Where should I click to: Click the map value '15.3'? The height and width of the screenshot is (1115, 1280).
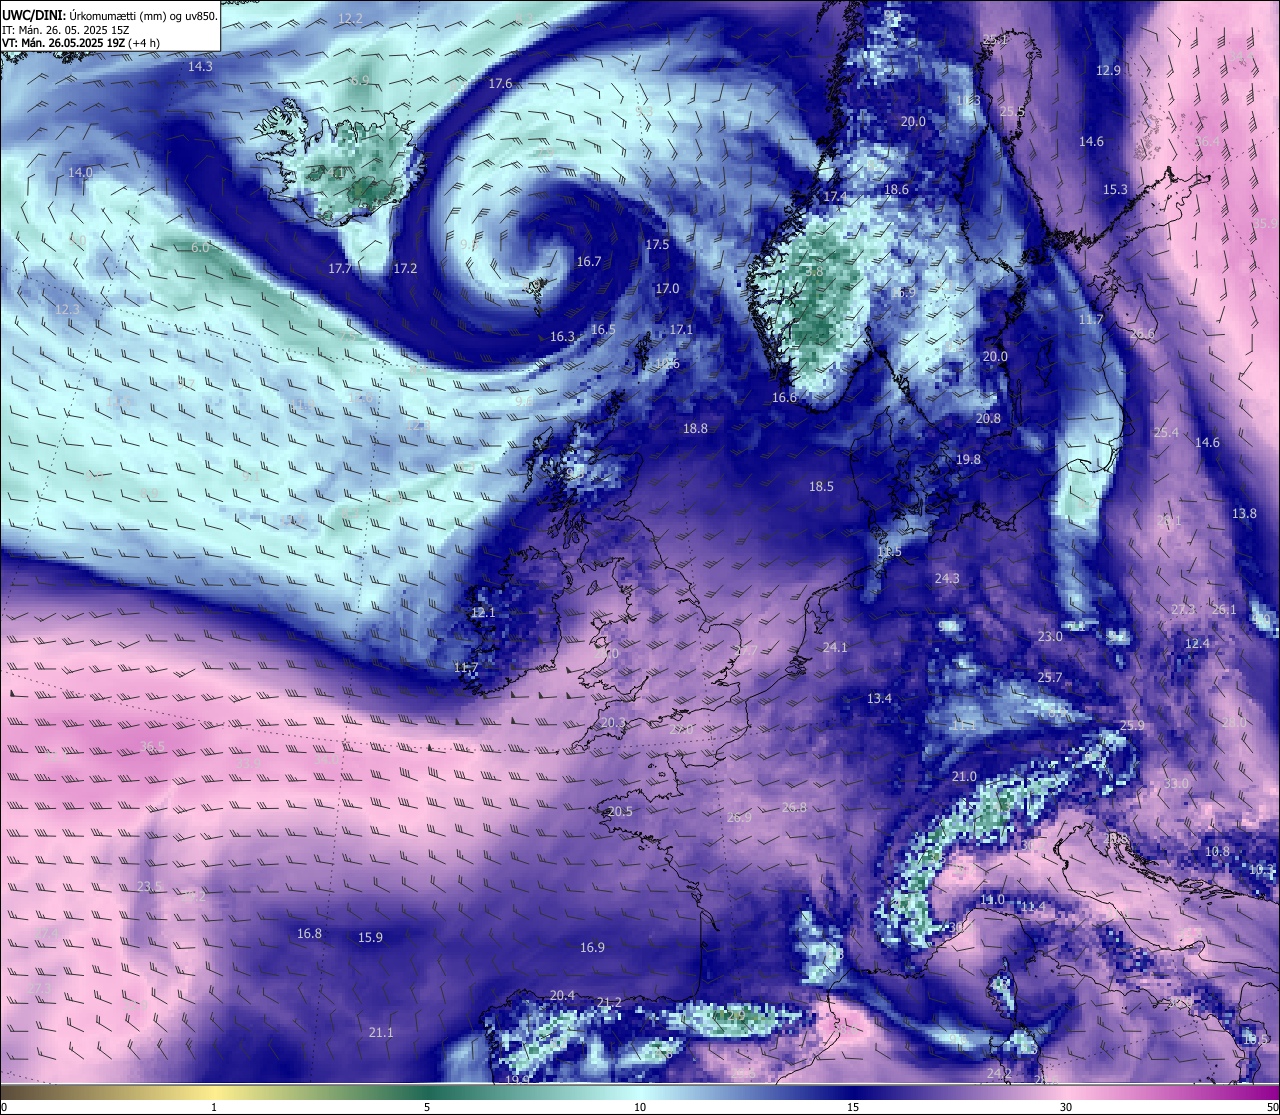1115,190
